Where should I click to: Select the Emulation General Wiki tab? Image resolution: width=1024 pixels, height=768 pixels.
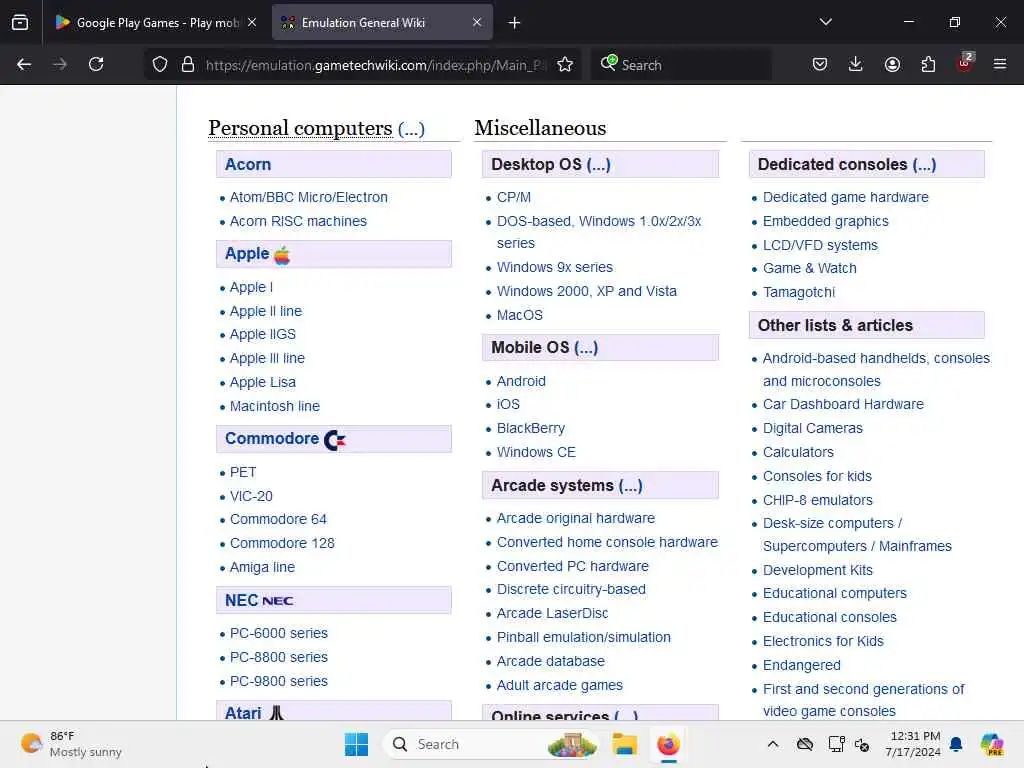pos(382,22)
